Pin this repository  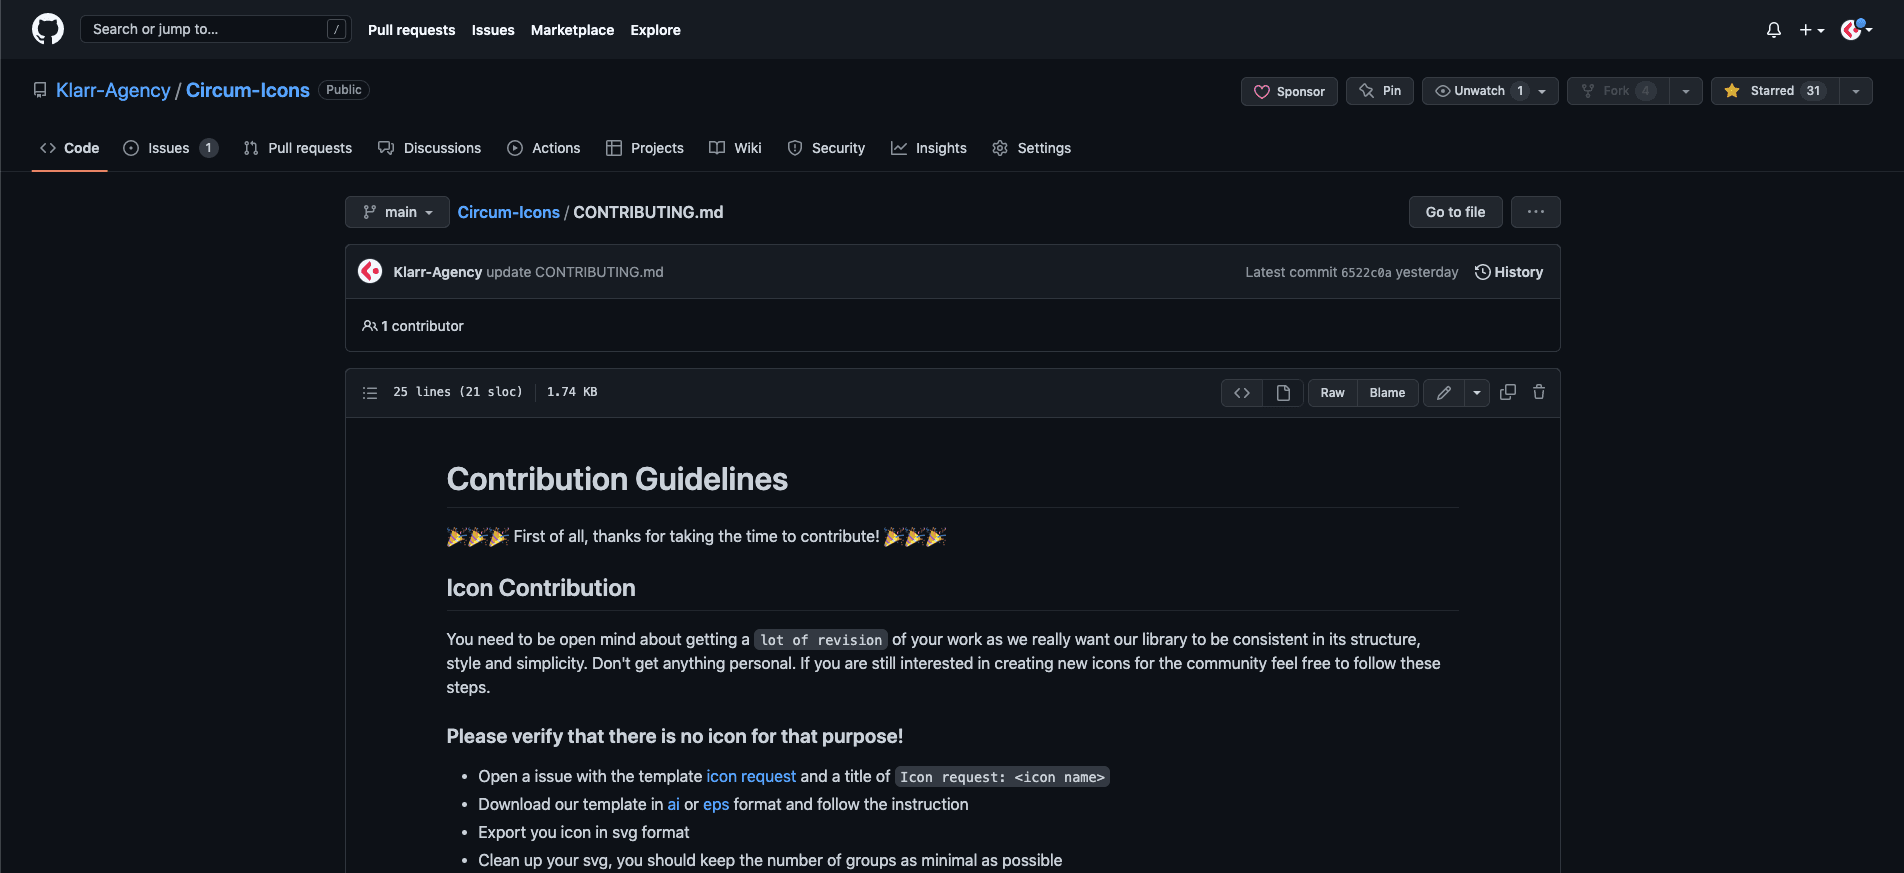(x=1380, y=91)
